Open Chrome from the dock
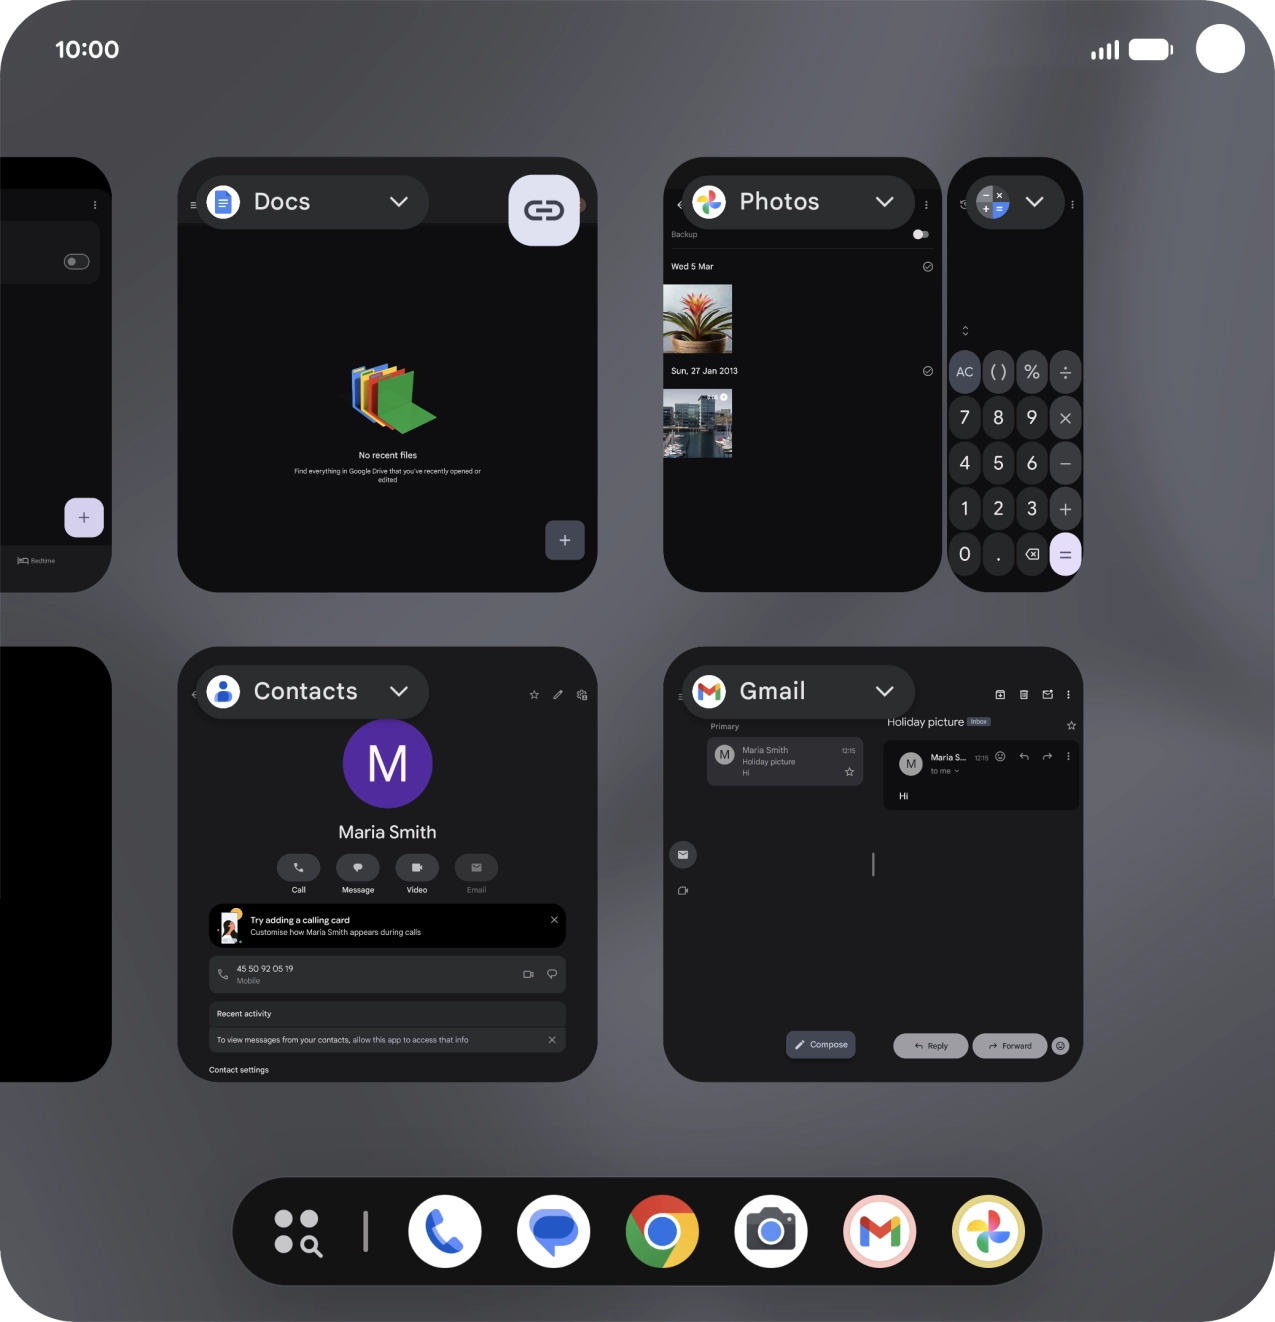This screenshot has height=1322, width=1275. pyautogui.click(x=662, y=1231)
